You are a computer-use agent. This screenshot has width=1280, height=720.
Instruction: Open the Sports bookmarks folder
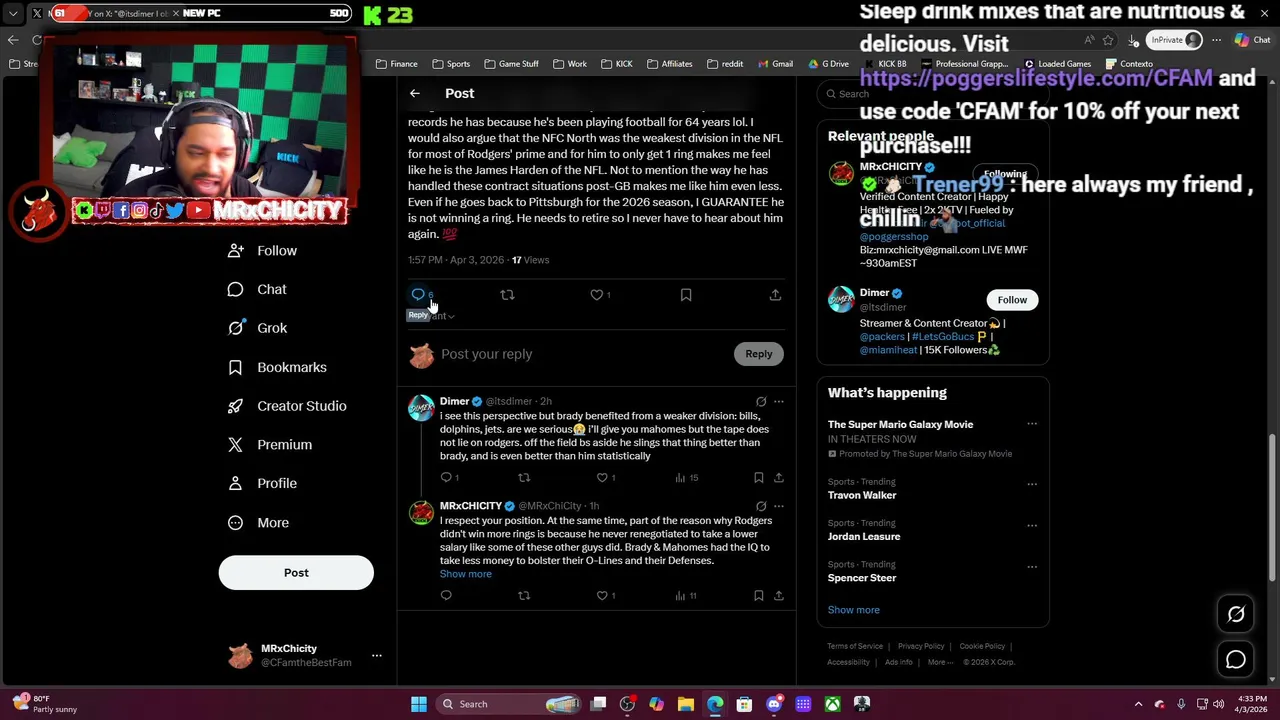pyautogui.click(x=451, y=64)
